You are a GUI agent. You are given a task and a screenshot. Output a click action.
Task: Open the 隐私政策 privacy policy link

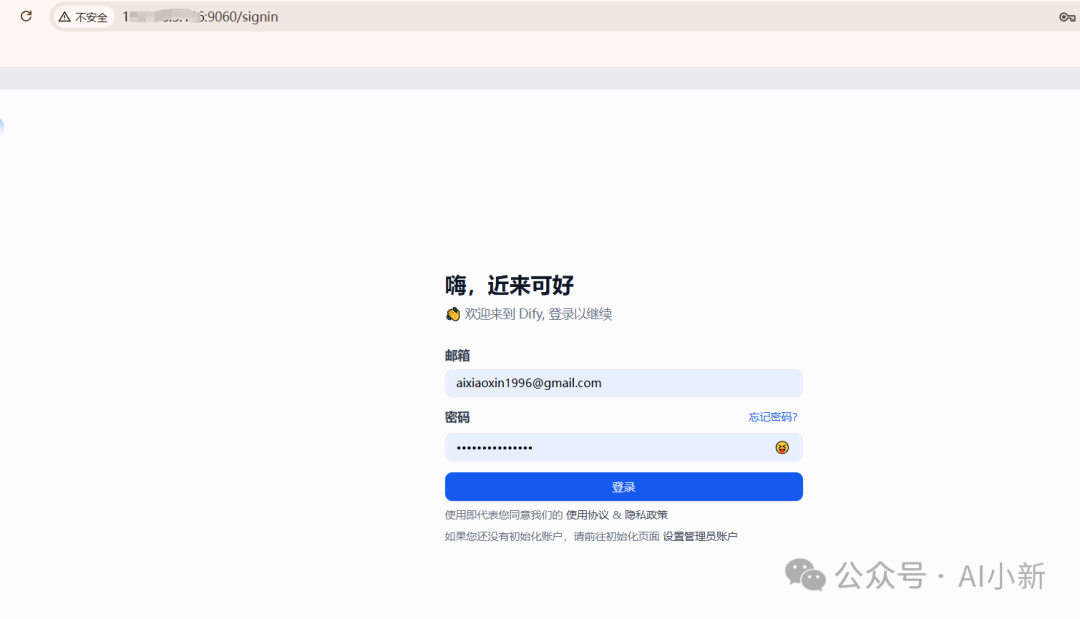[x=649, y=513]
